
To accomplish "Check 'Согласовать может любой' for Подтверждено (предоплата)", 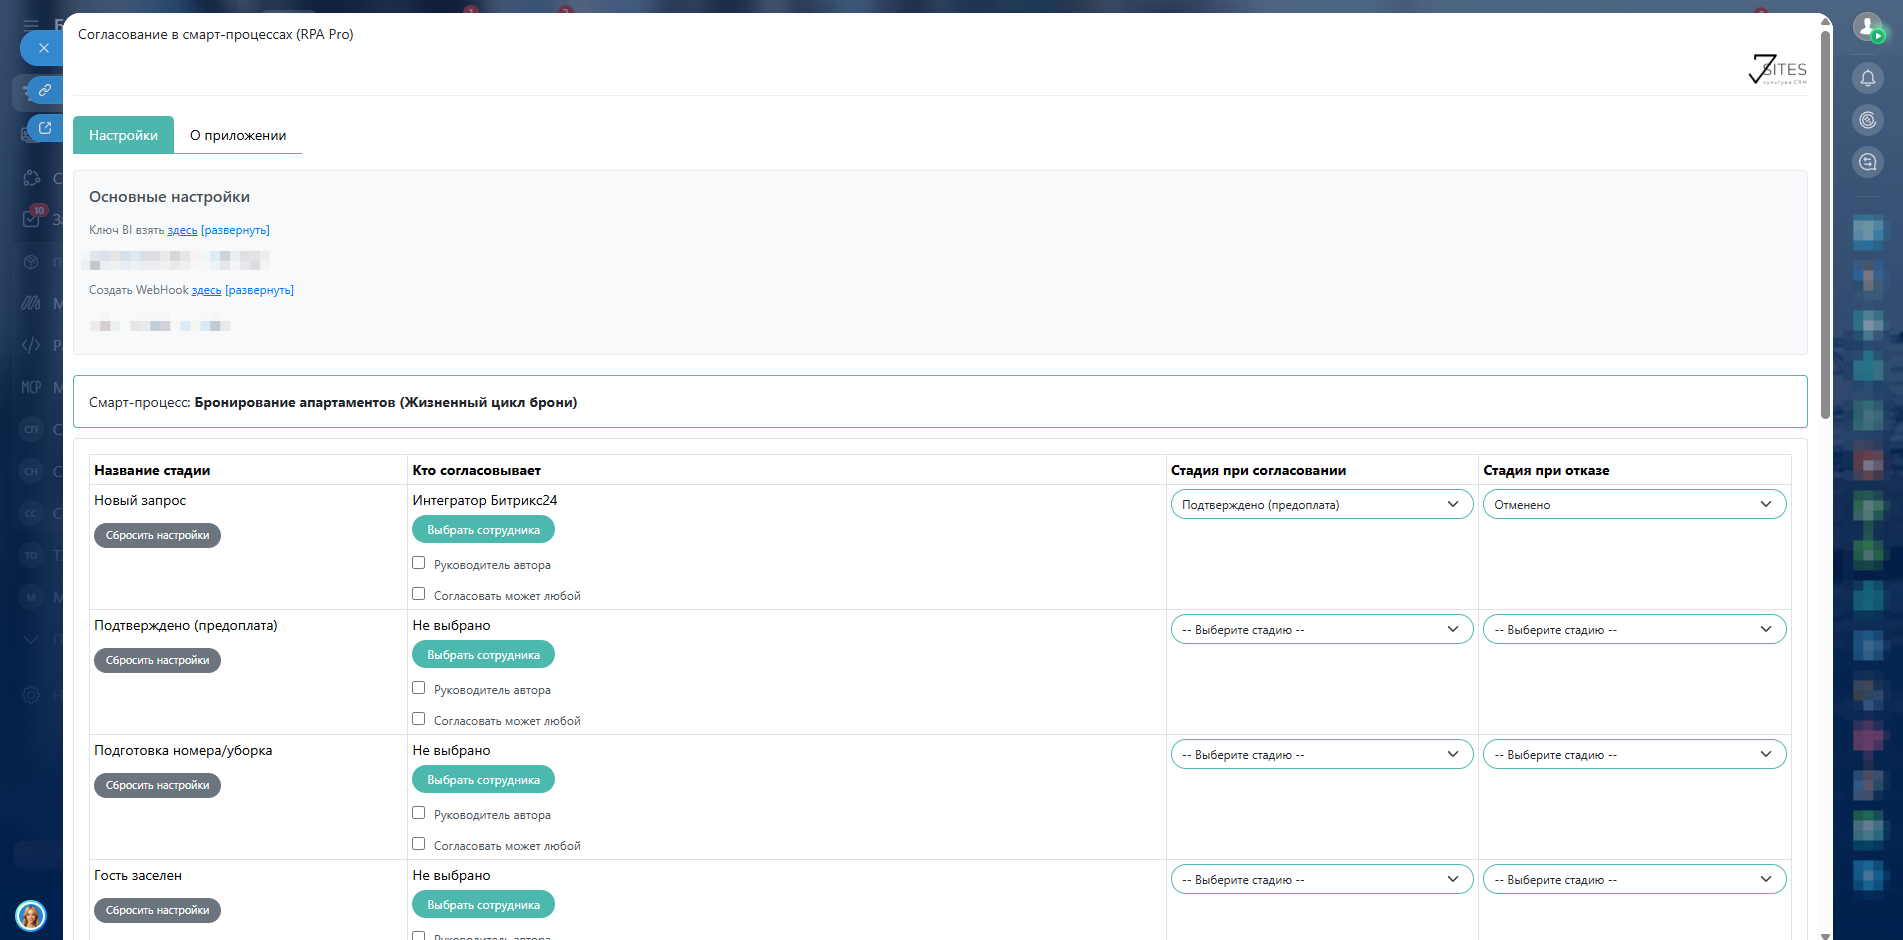I will coord(419,719).
